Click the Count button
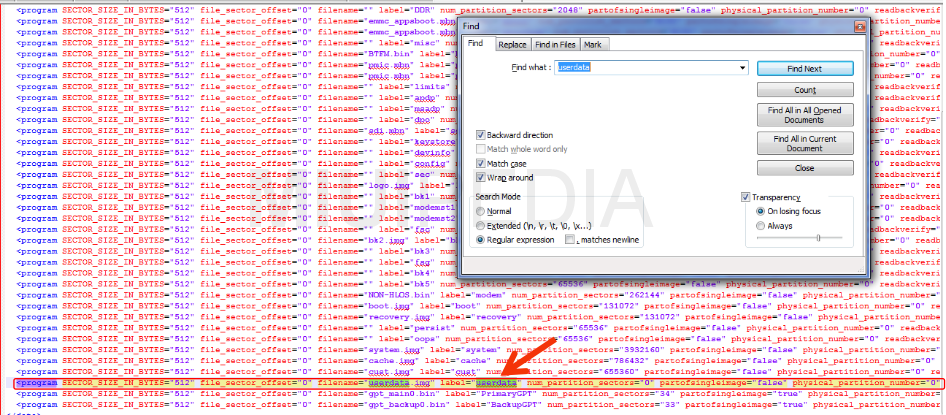Viewport: 946px width, 415px height. [x=805, y=90]
